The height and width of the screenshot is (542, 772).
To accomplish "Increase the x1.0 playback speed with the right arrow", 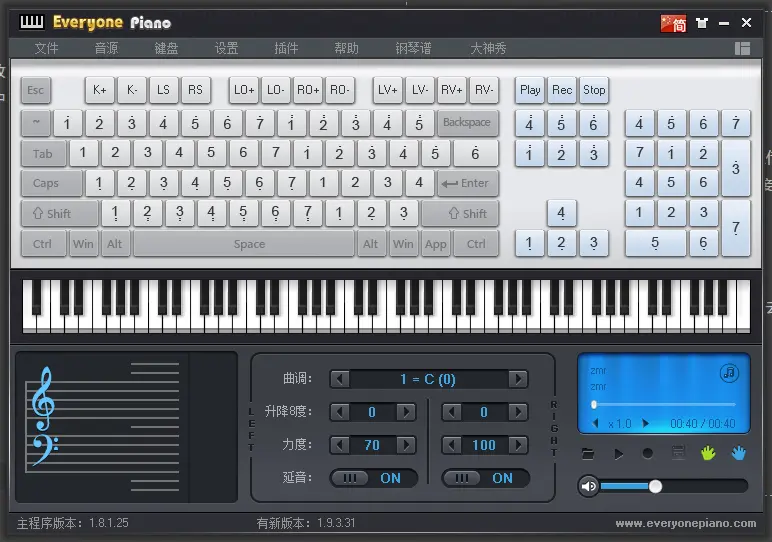I will pos(645,423).
